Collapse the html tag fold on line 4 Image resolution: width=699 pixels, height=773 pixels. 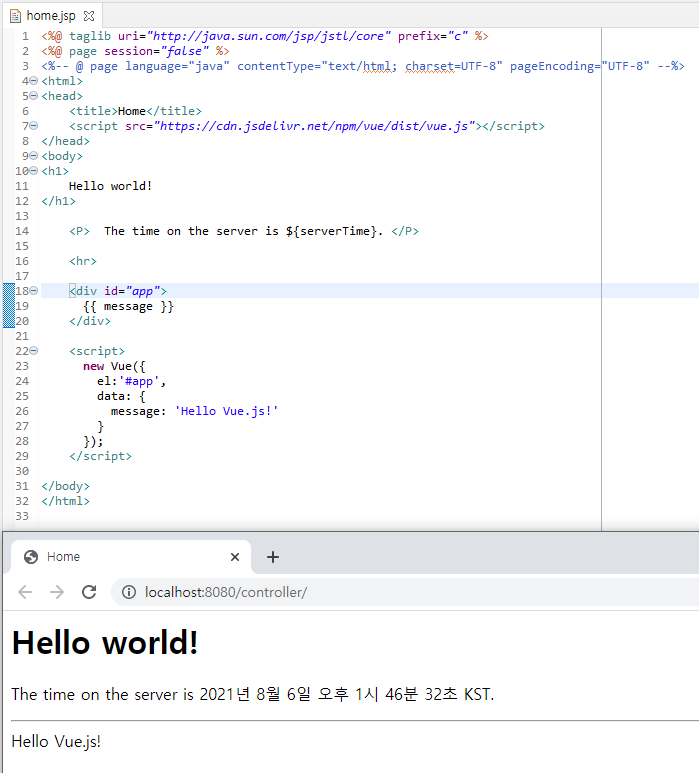(x=34, y=81)
